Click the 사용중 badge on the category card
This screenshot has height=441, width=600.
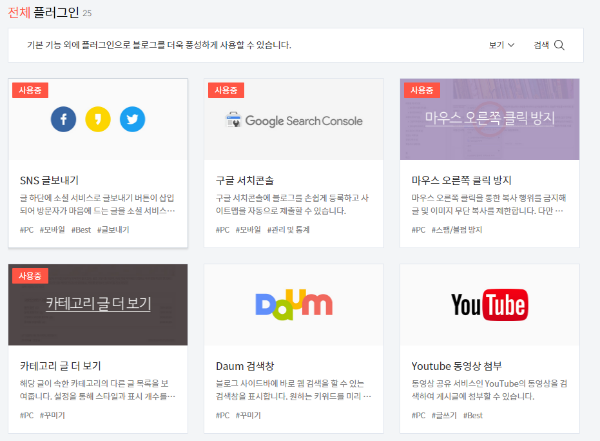(30, 276)
